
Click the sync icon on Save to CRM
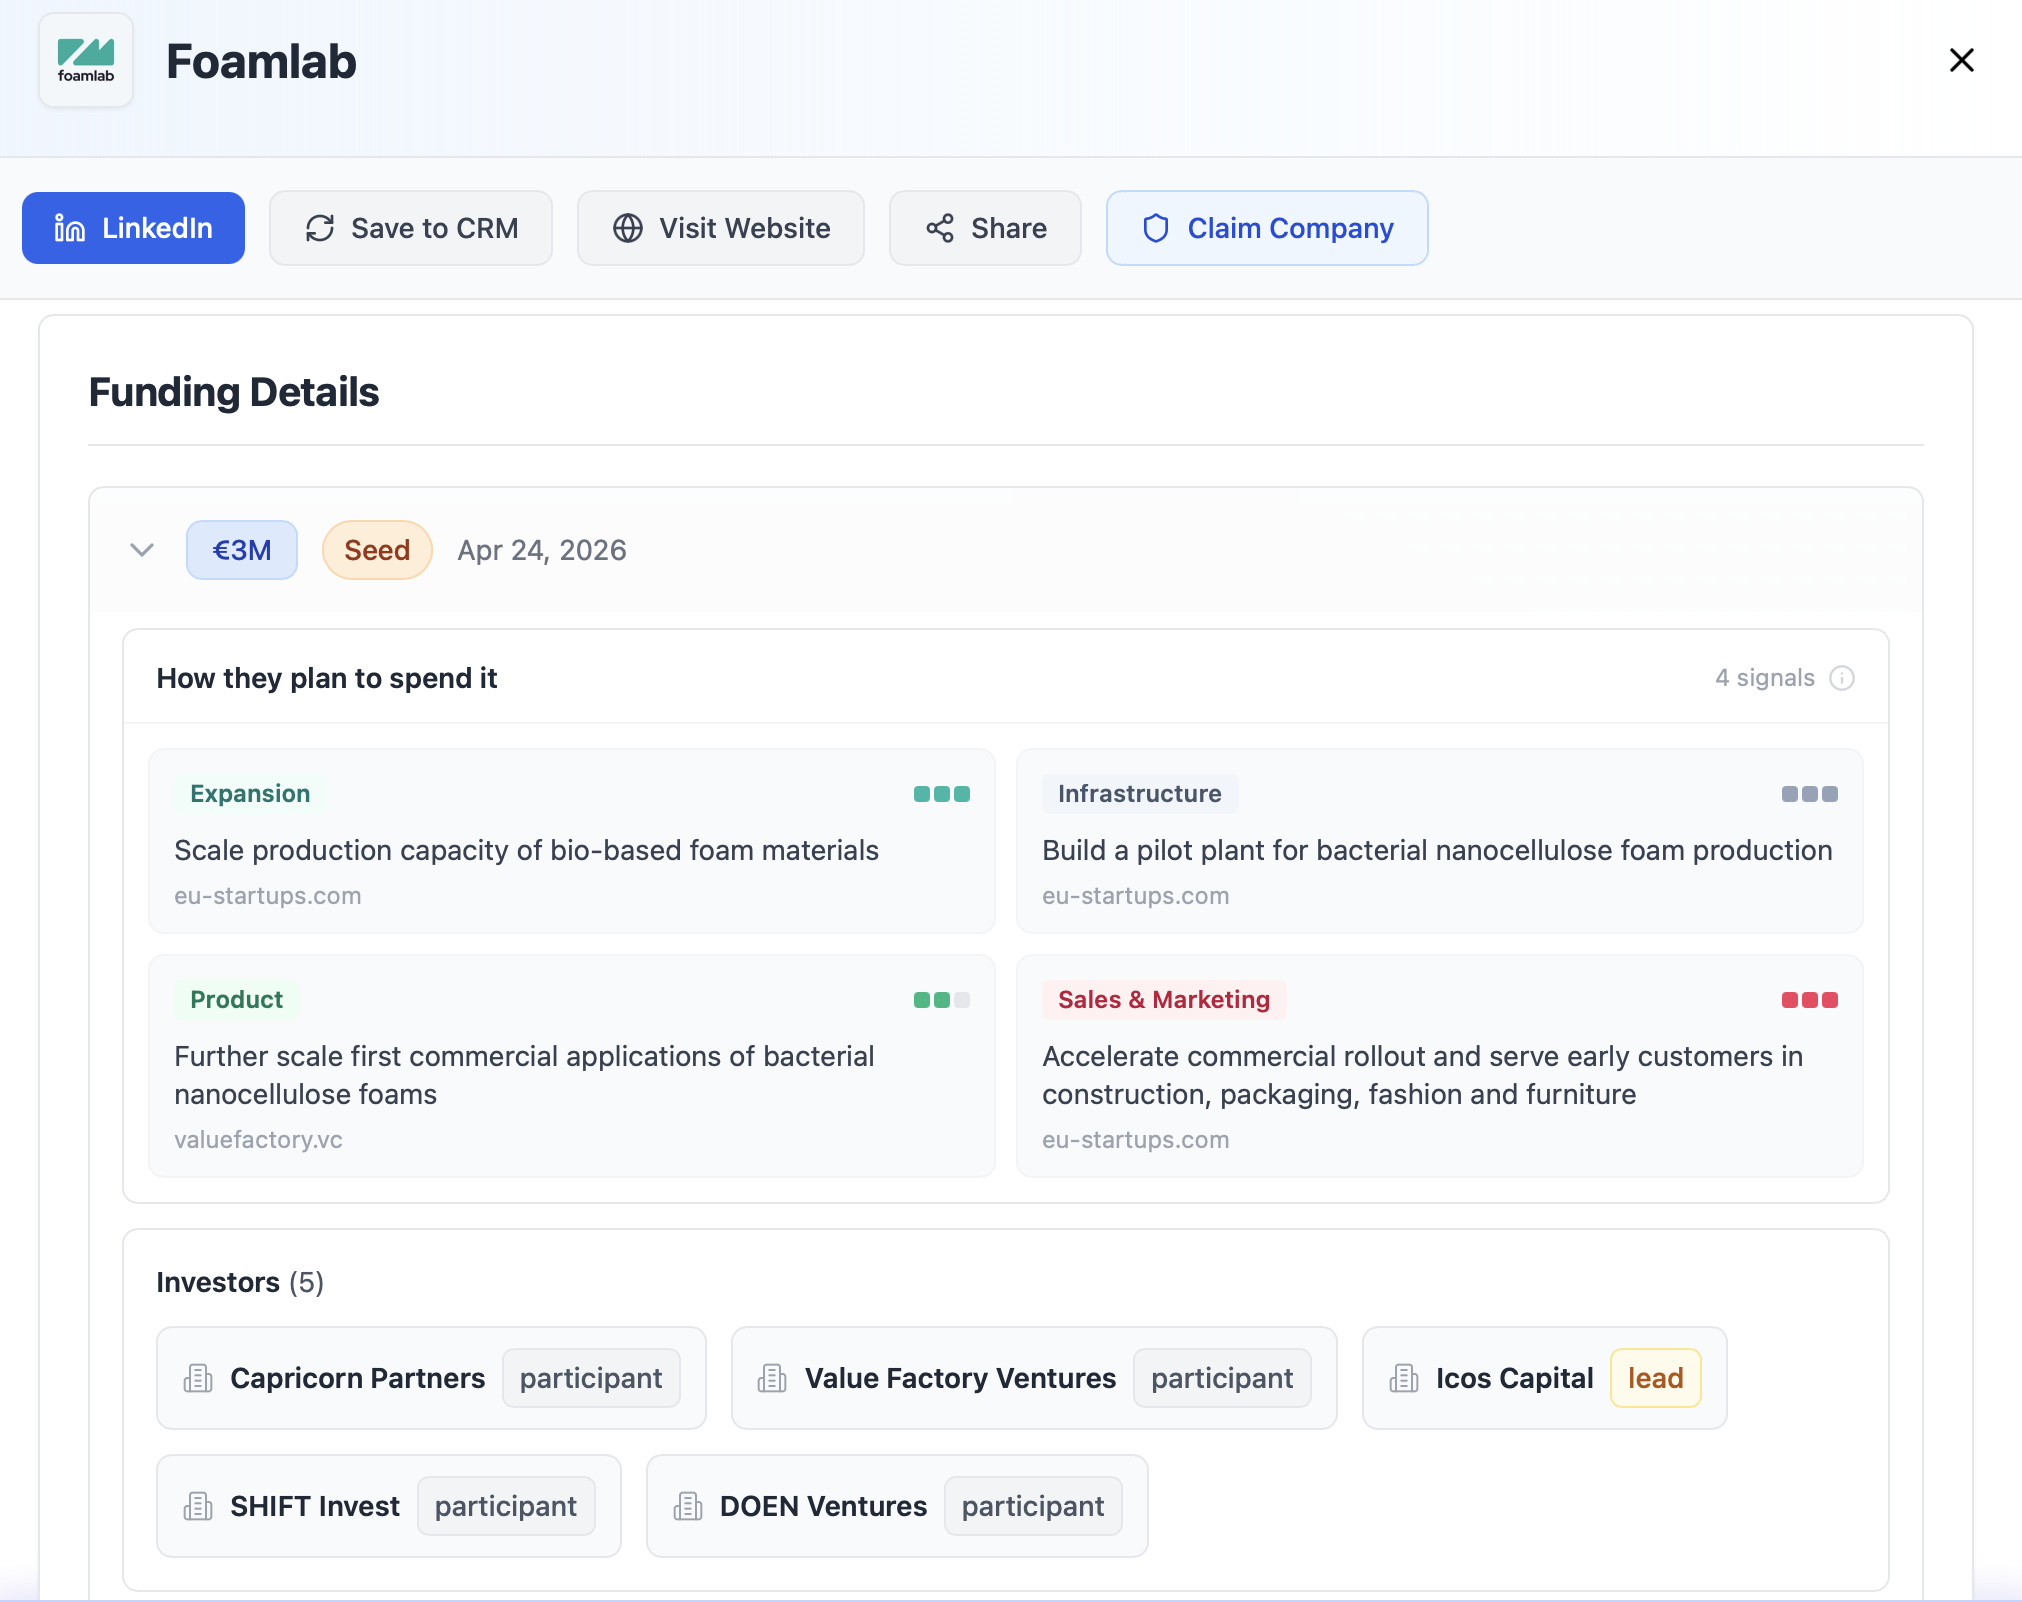(x=320, y=228)
